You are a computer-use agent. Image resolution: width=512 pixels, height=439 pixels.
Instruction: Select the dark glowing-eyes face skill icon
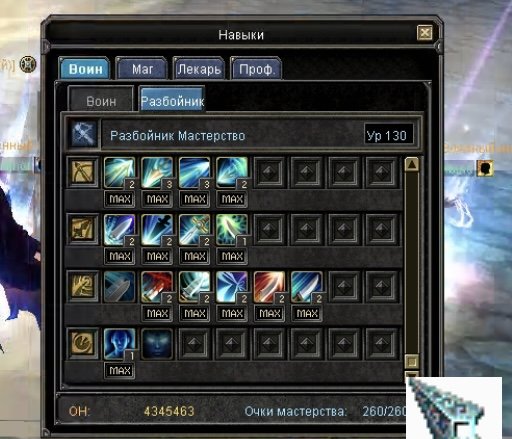tap(157, 344)
